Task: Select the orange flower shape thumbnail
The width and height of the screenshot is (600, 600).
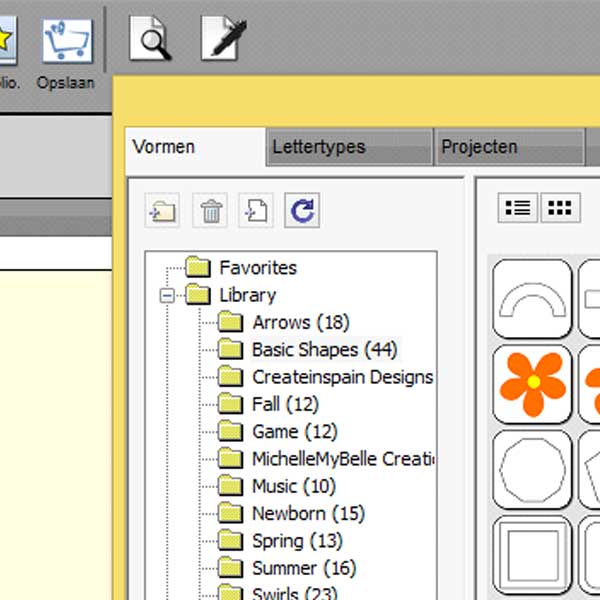Action: pyautogui.click(x=532, y=384)
